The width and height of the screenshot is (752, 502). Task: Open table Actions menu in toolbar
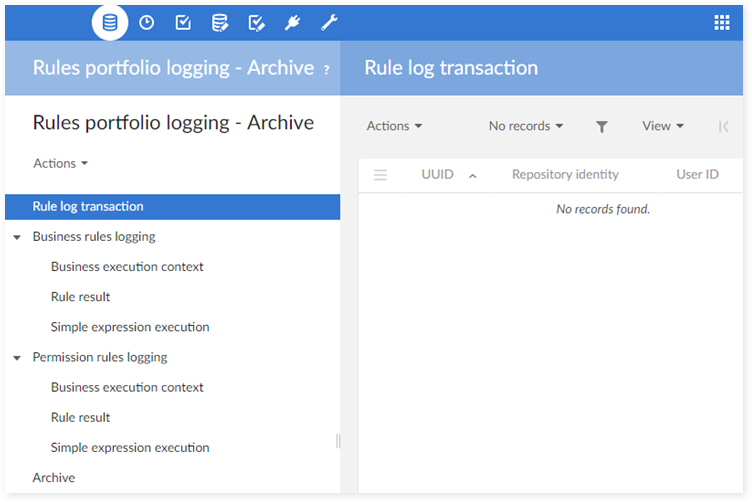pos(394,126)
